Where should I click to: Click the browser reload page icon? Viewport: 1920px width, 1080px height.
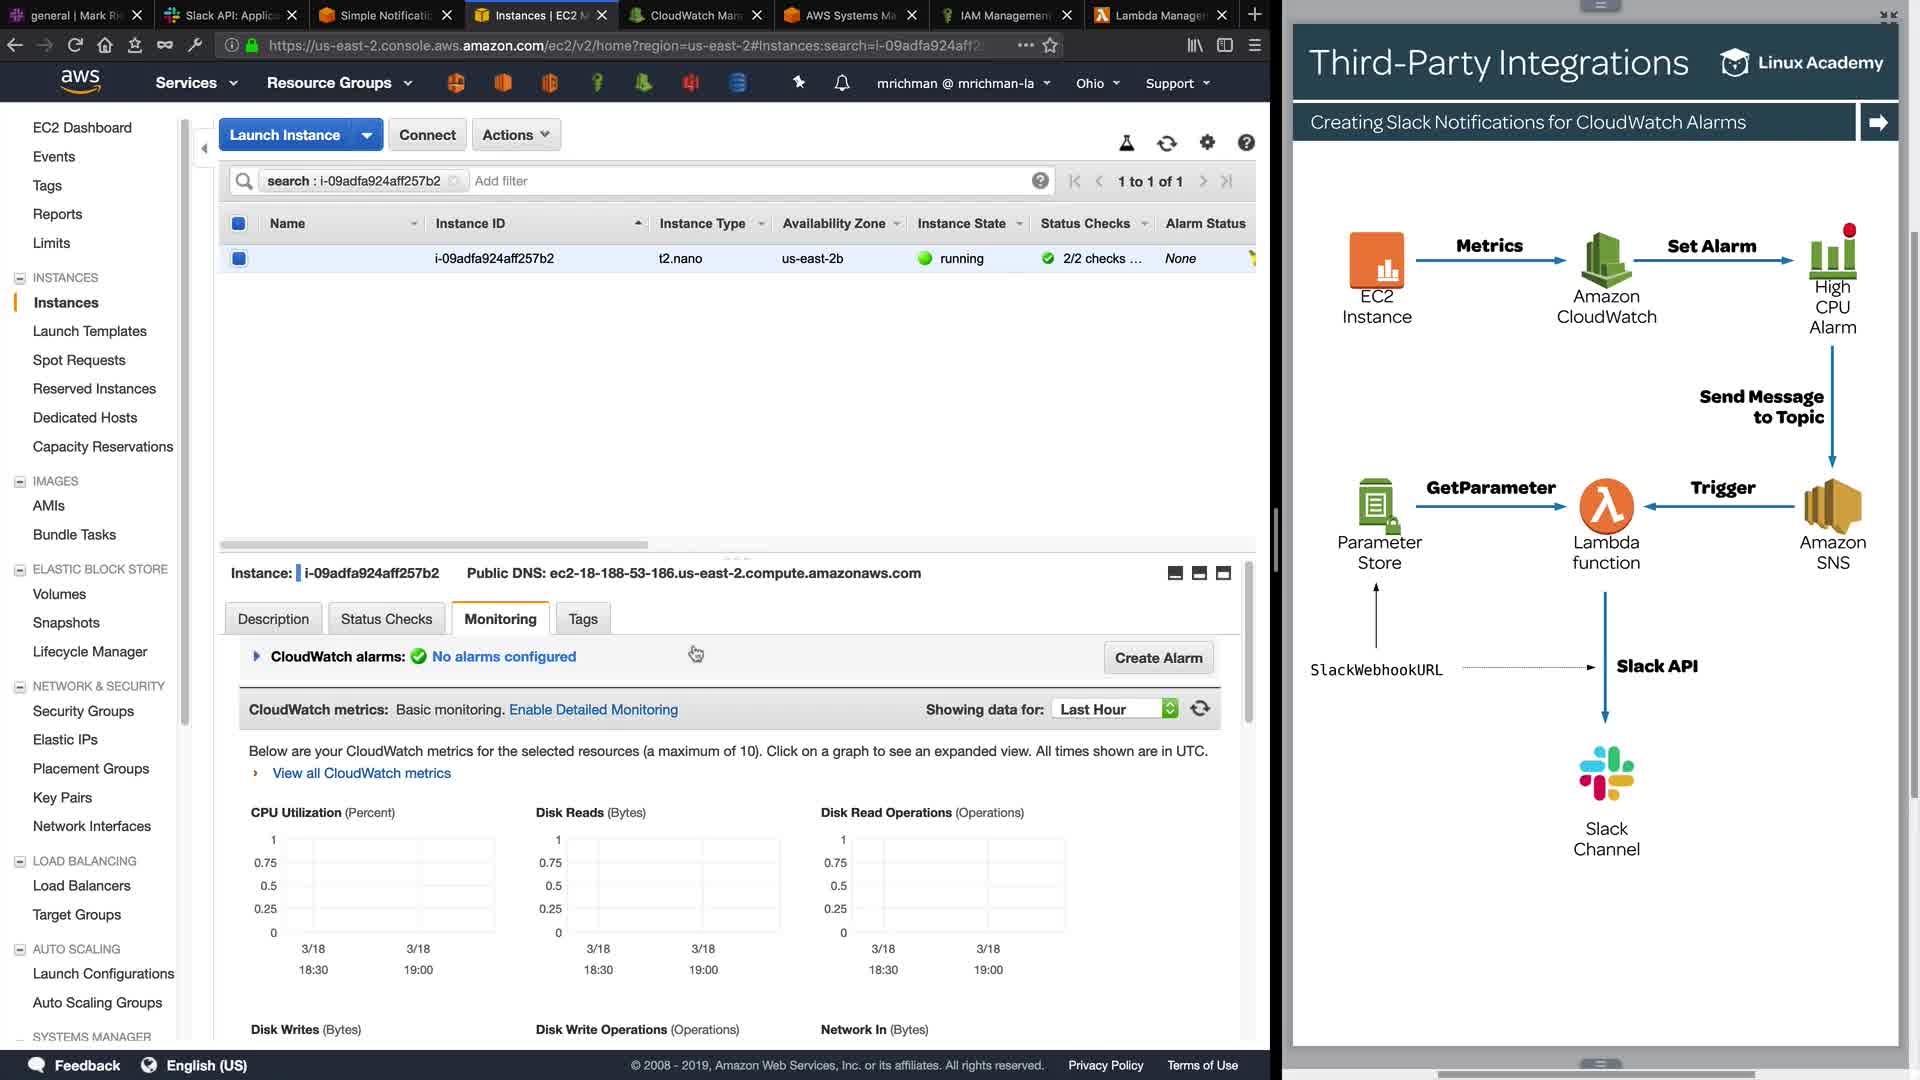[75, 45]
